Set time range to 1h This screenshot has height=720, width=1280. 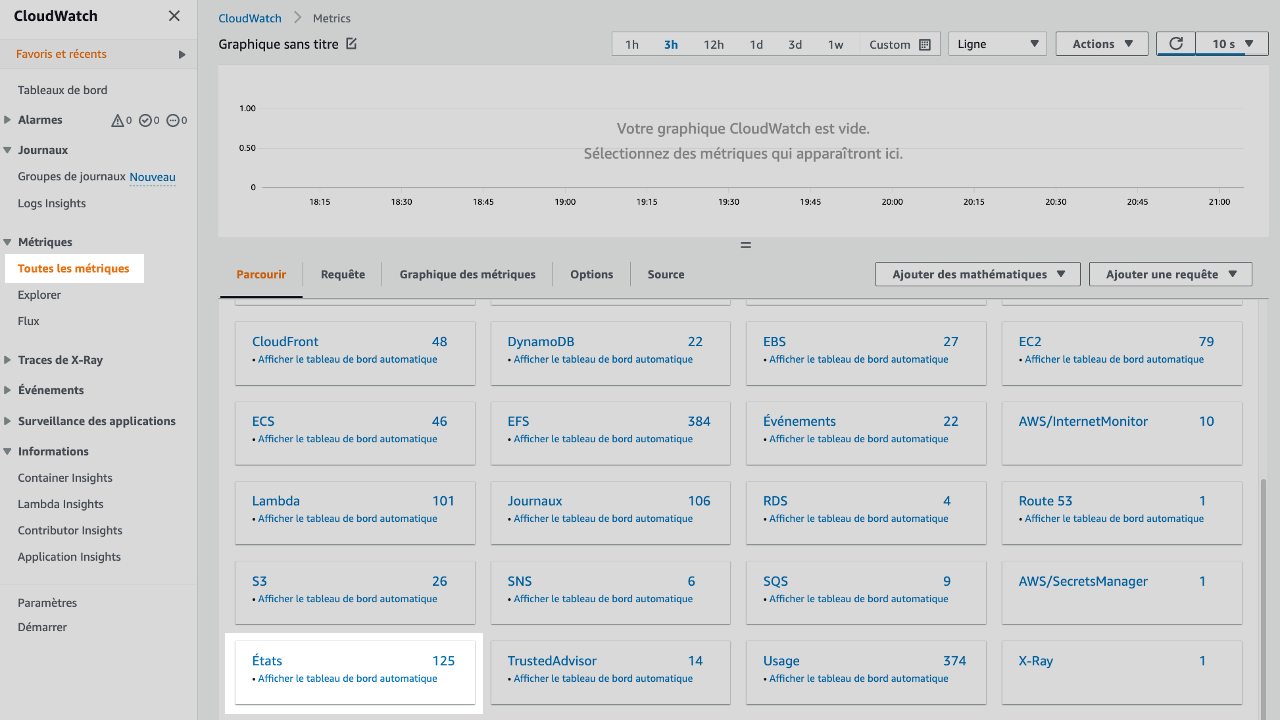click(x=632, y=44)
